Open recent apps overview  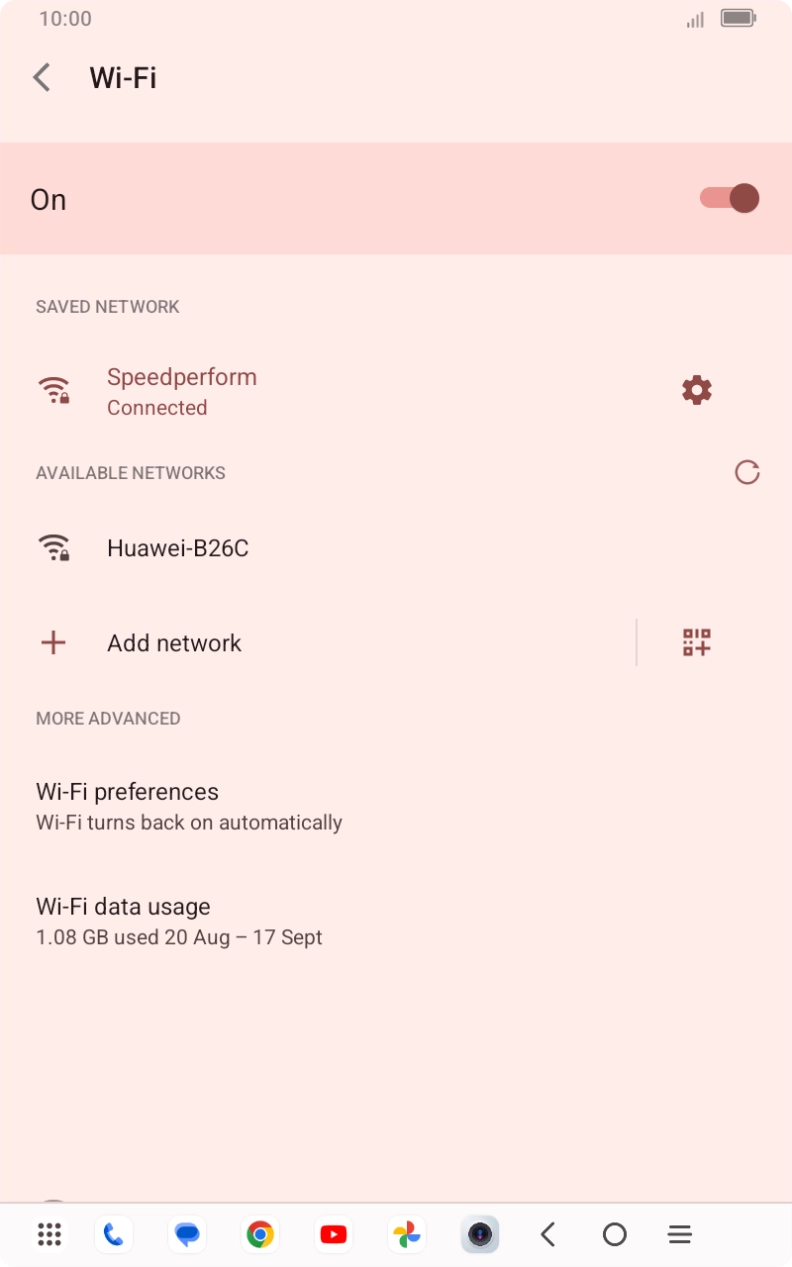coord(679,1234)
